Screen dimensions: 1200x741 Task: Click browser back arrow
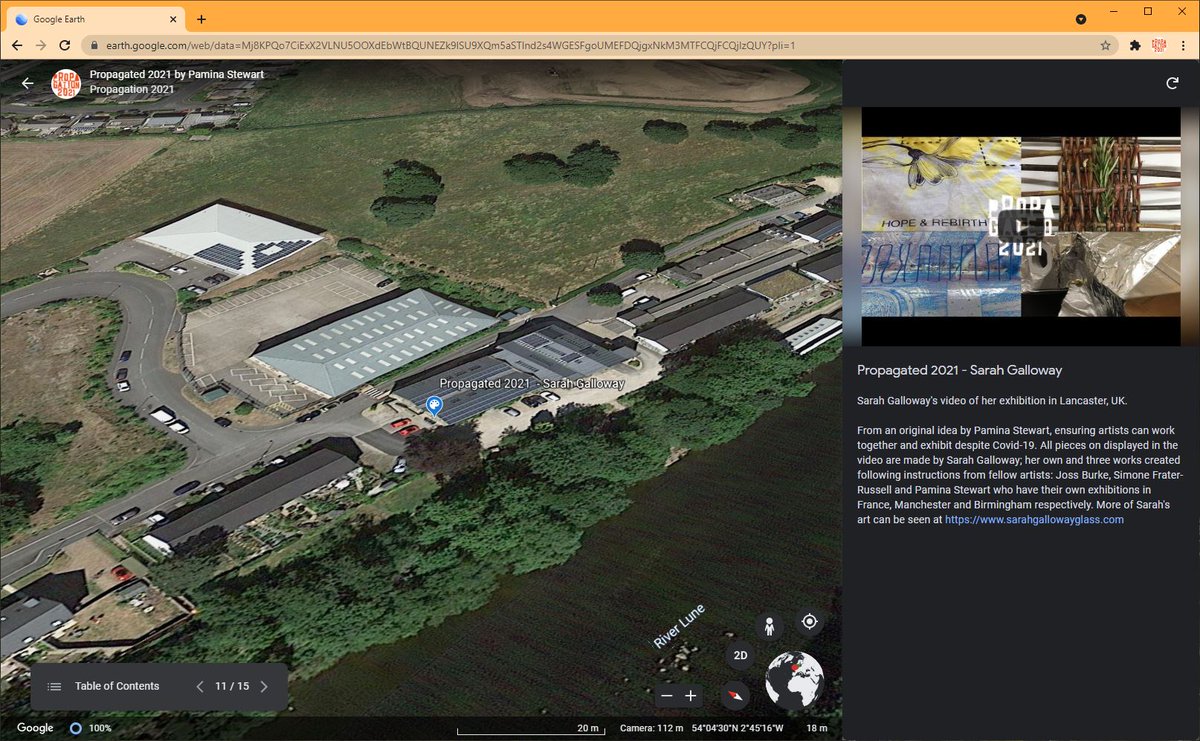[x=17, y=45]
